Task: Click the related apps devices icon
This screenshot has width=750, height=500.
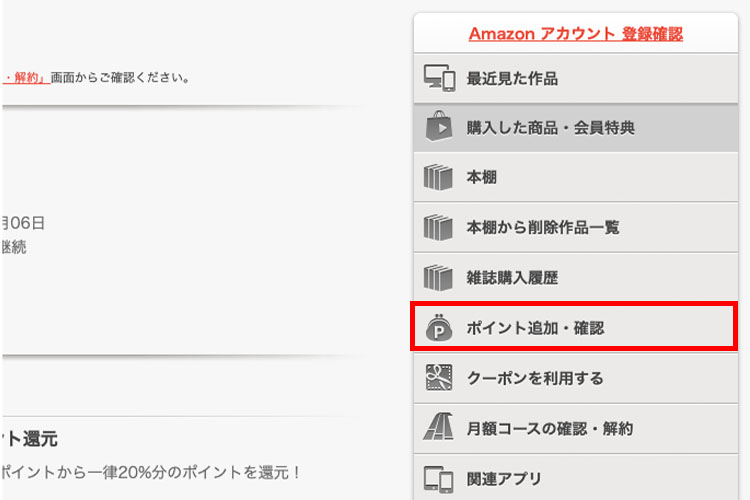Action: click(440, 477)
